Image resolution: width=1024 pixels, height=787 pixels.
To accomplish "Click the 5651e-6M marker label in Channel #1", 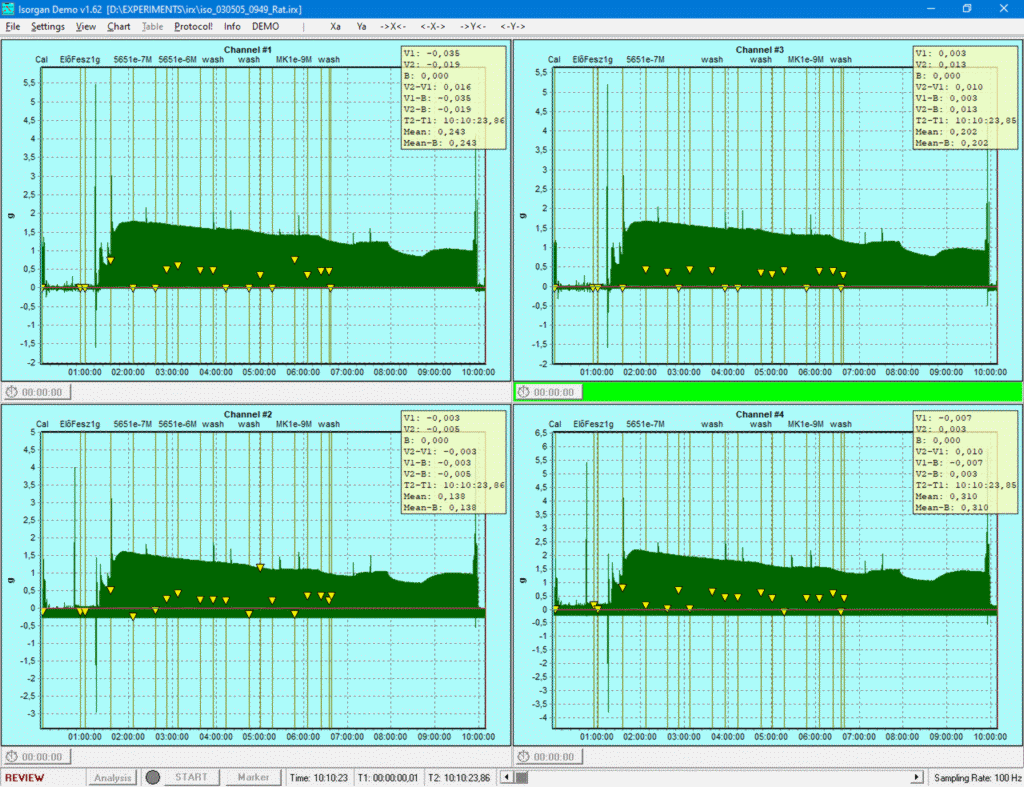I will [x=177, y=59].
